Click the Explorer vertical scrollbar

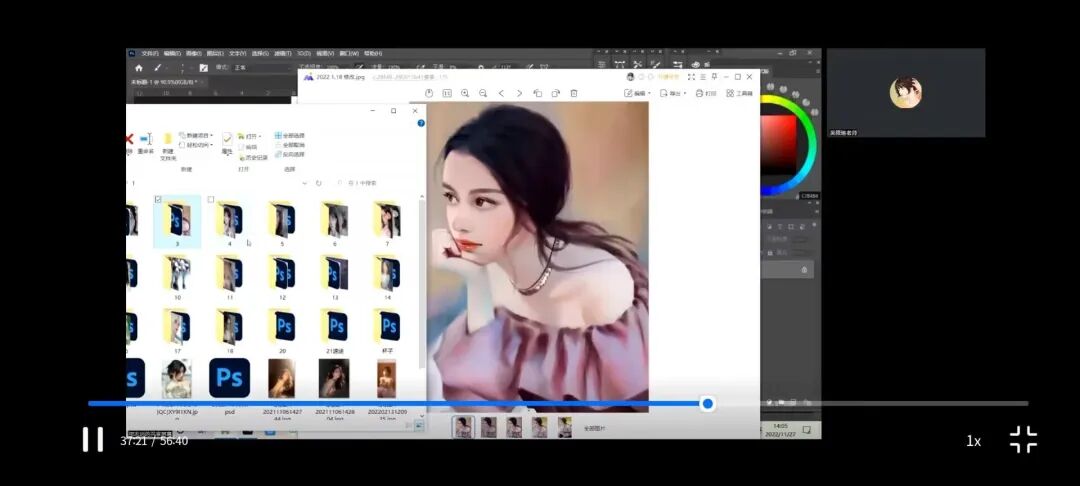[x=422, y=282]
